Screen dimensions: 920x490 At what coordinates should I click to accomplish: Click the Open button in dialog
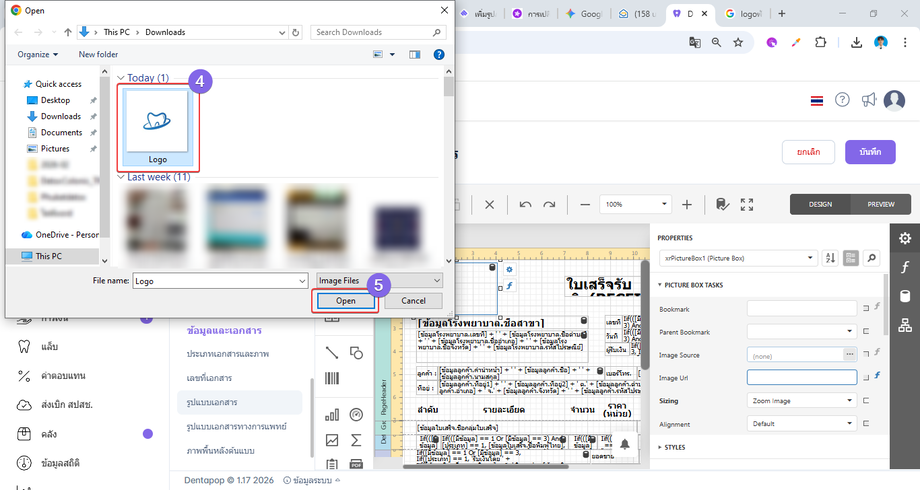click(346, 300)
